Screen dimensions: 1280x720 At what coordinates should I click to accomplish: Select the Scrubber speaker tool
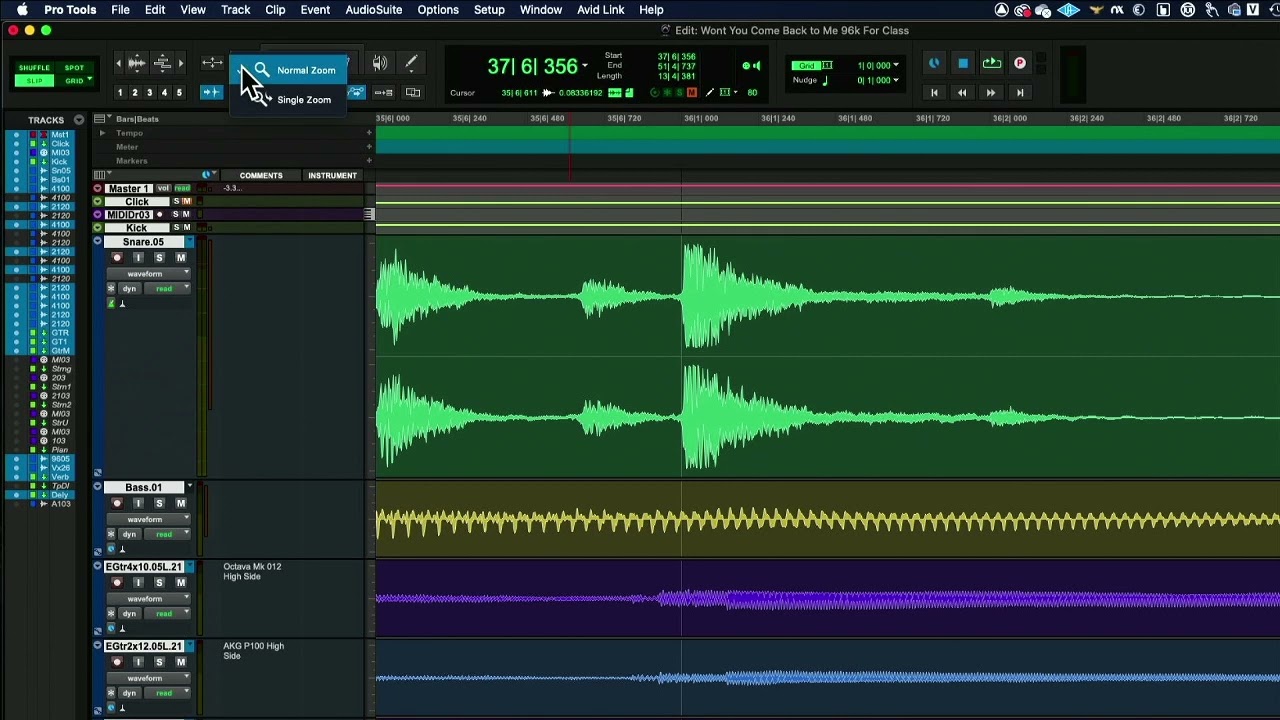(380, 64)
